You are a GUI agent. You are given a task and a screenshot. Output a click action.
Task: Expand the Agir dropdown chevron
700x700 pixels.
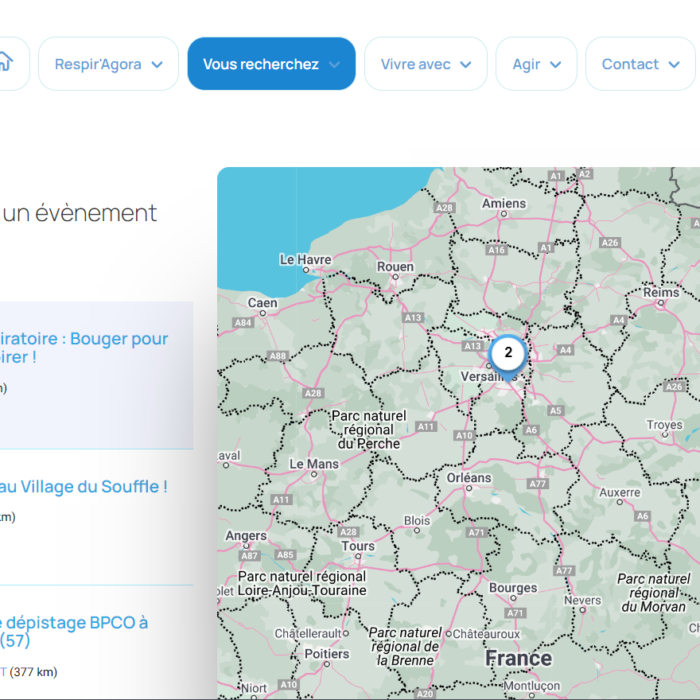(556, 65)
